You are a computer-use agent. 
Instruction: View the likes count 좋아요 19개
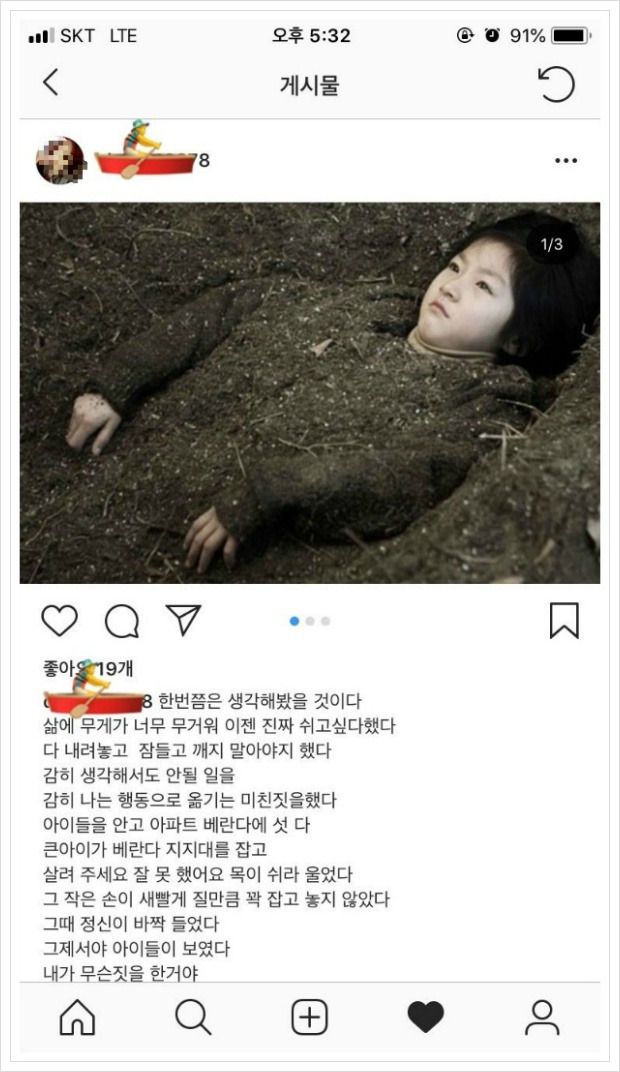tap(88, 668)
